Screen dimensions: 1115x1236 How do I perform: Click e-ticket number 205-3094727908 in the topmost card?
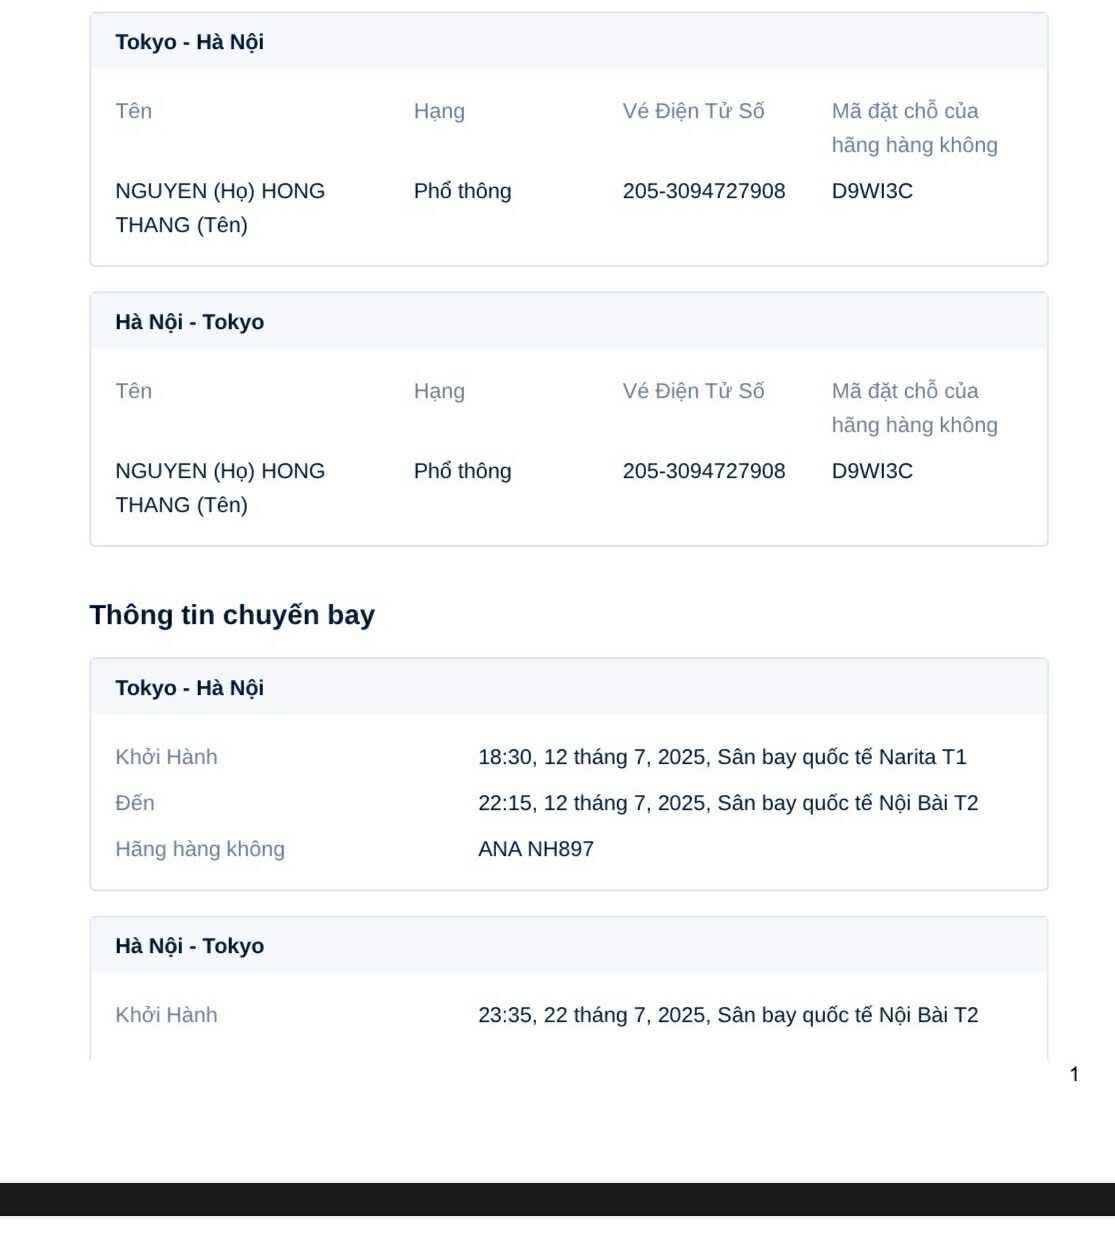point(704,191)
